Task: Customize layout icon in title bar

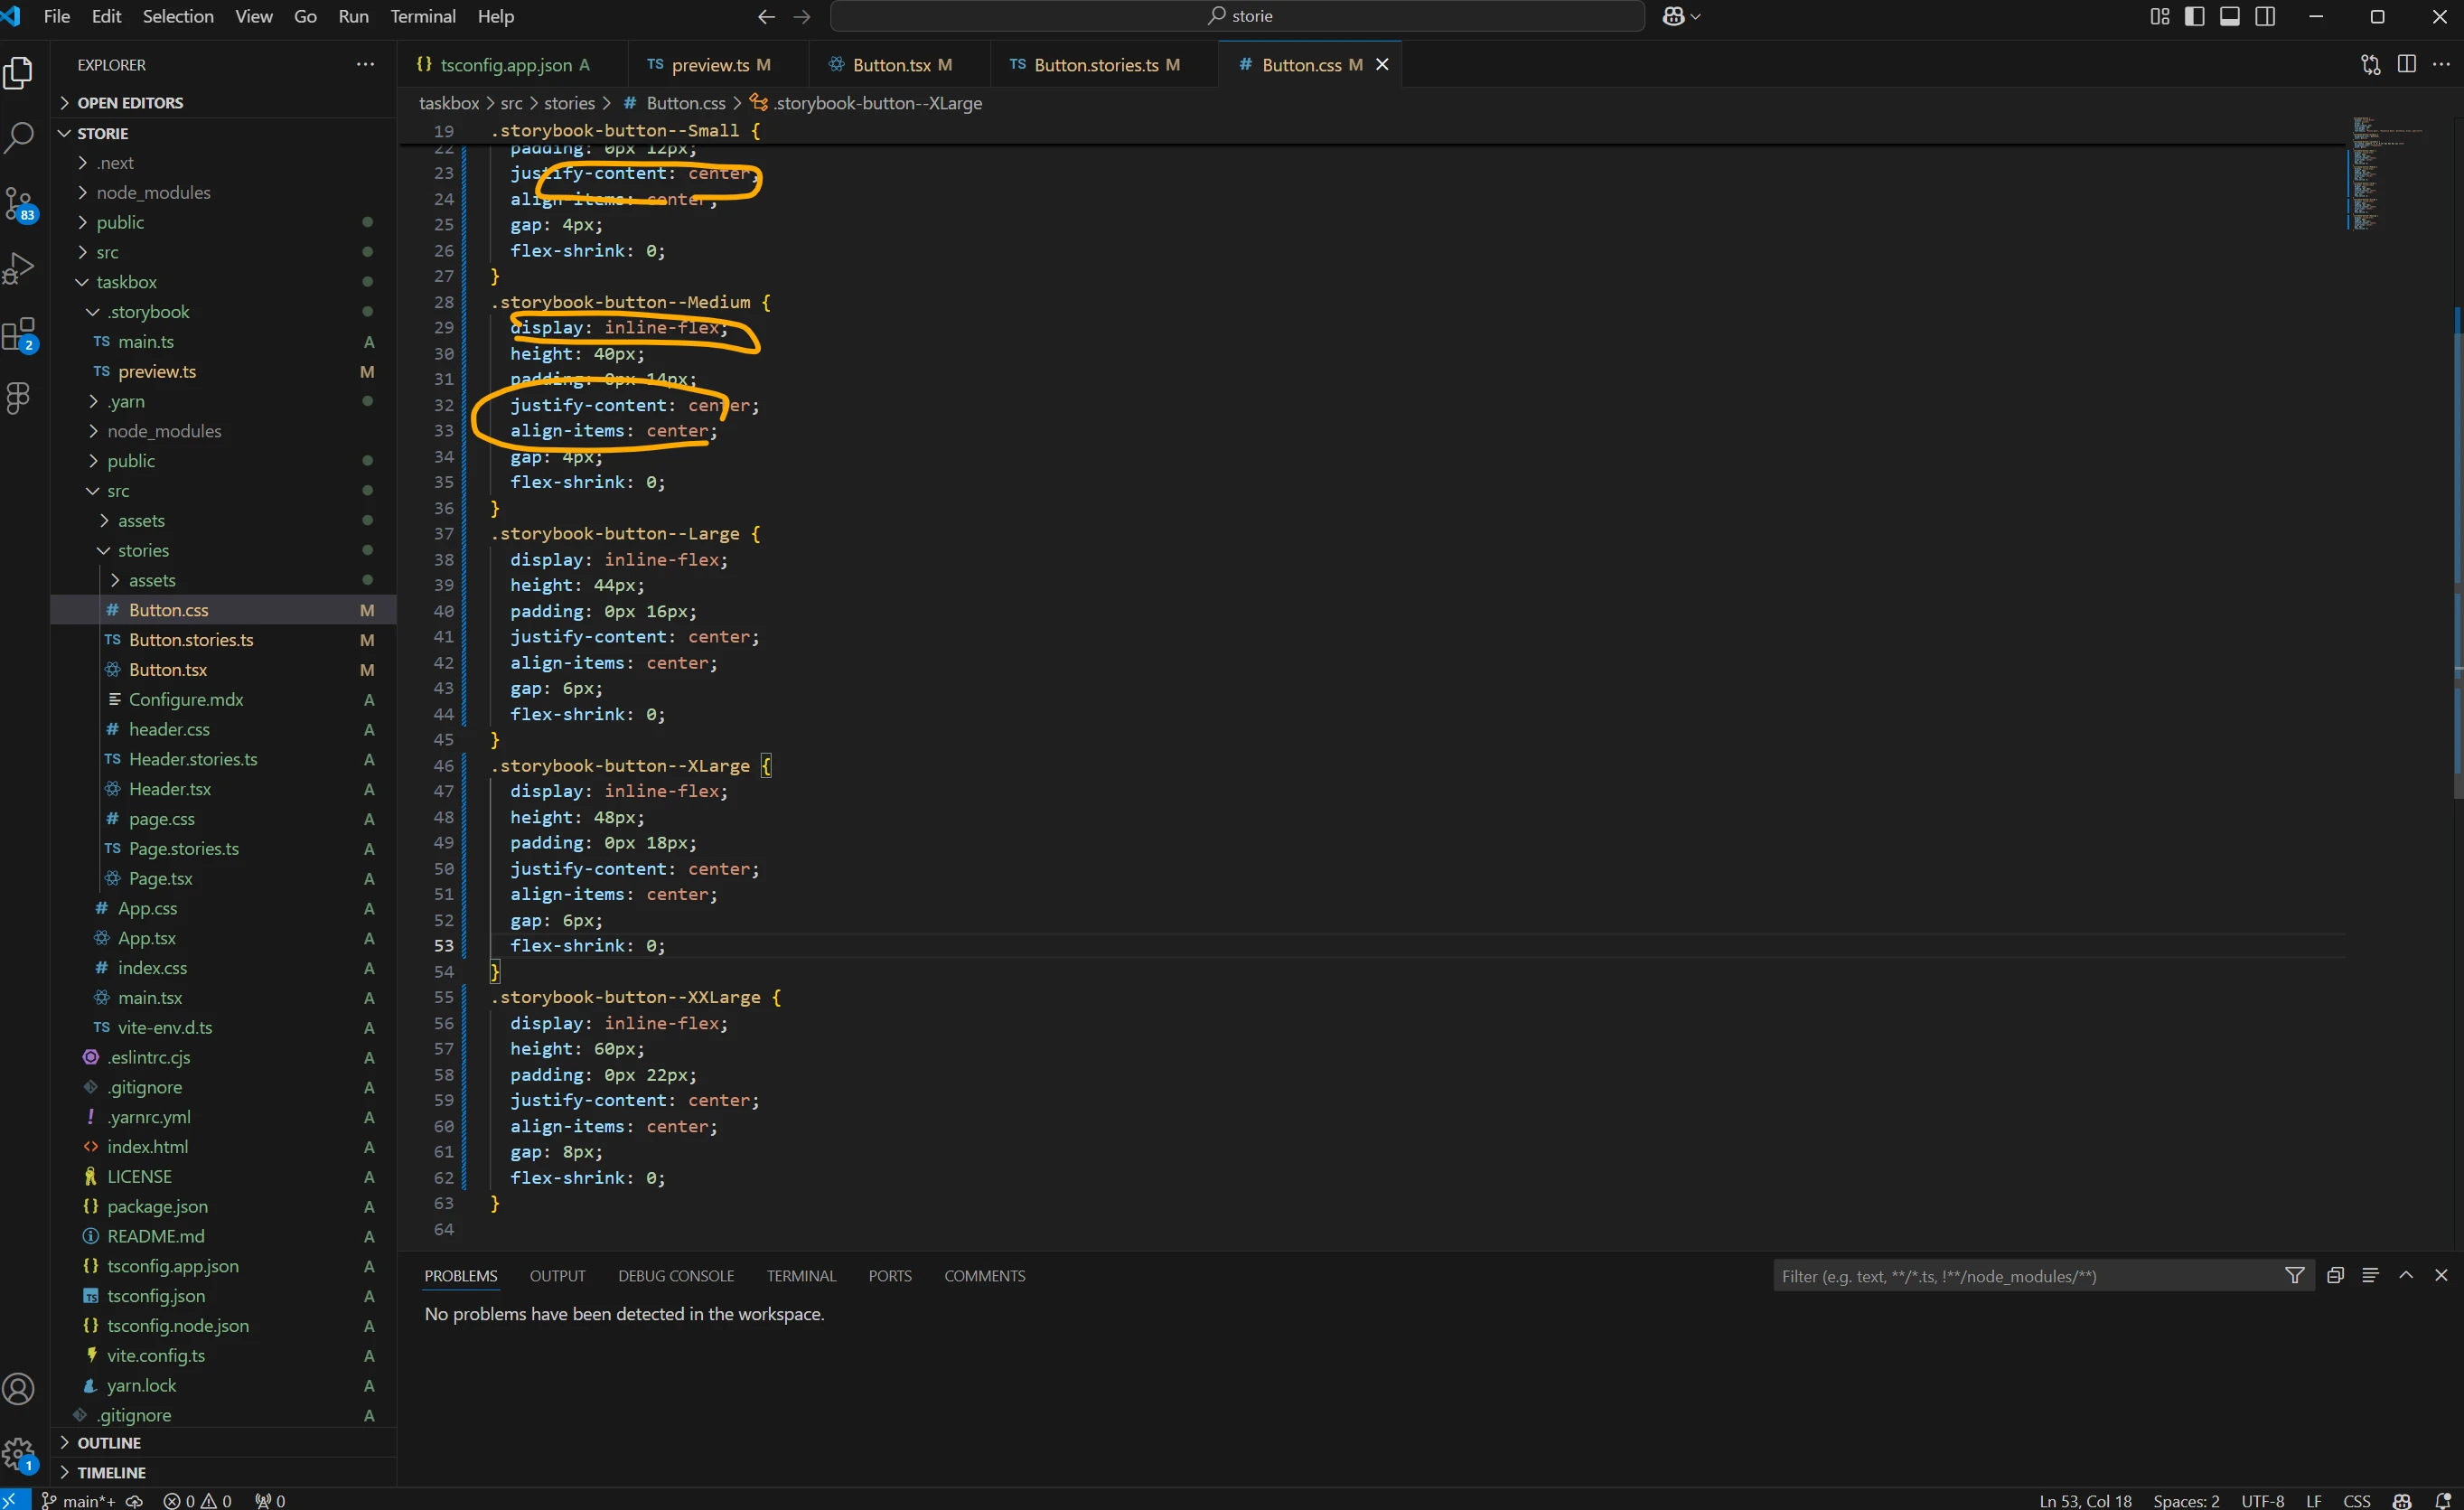Action: (x=2160, y=16)
